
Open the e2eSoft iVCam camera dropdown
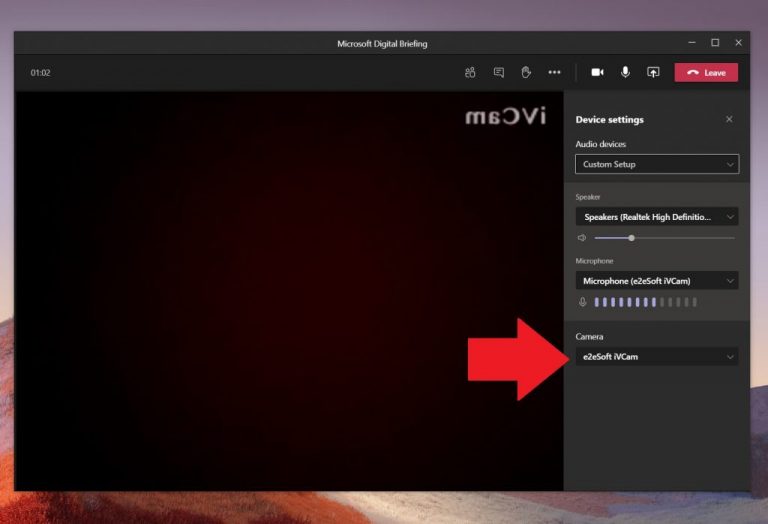(x=657, y=357)
